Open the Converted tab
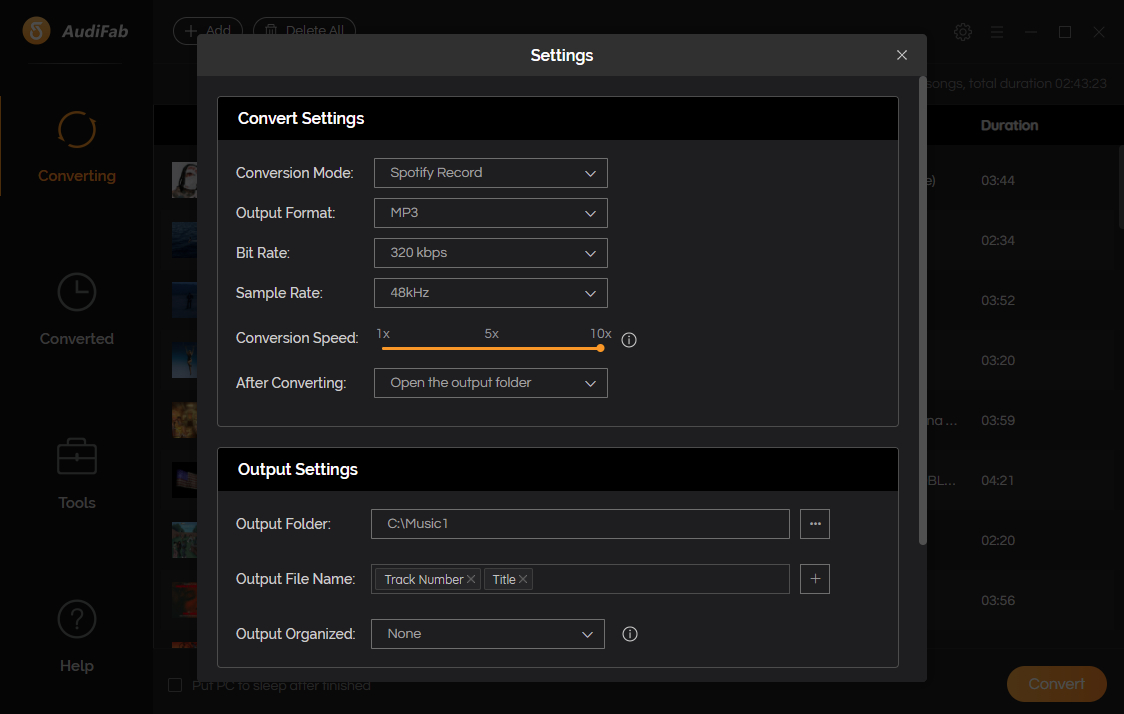This screenshot has width=1124, height=714. 77,310
